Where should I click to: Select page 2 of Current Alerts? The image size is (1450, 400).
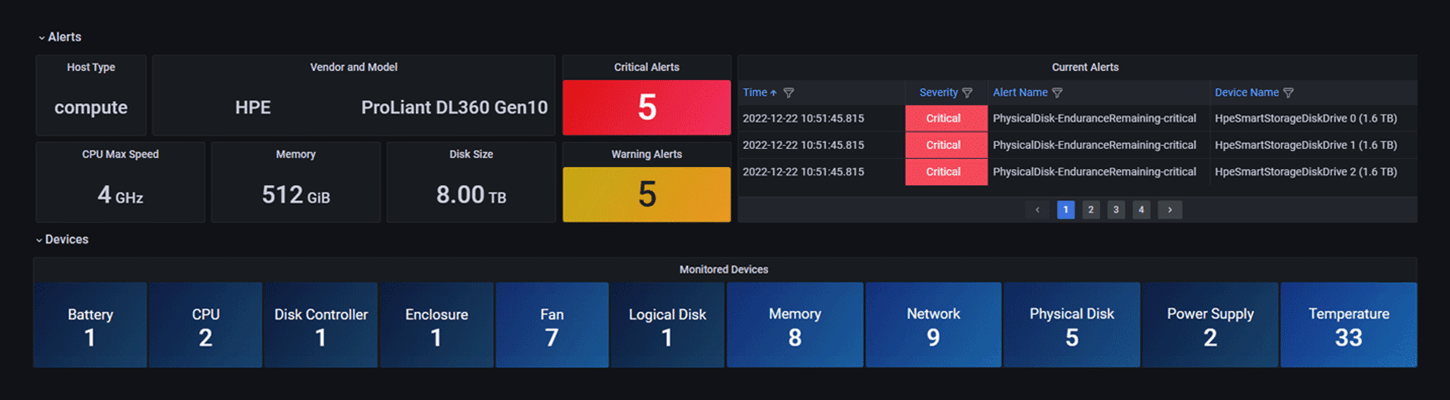pos(1091,210)
